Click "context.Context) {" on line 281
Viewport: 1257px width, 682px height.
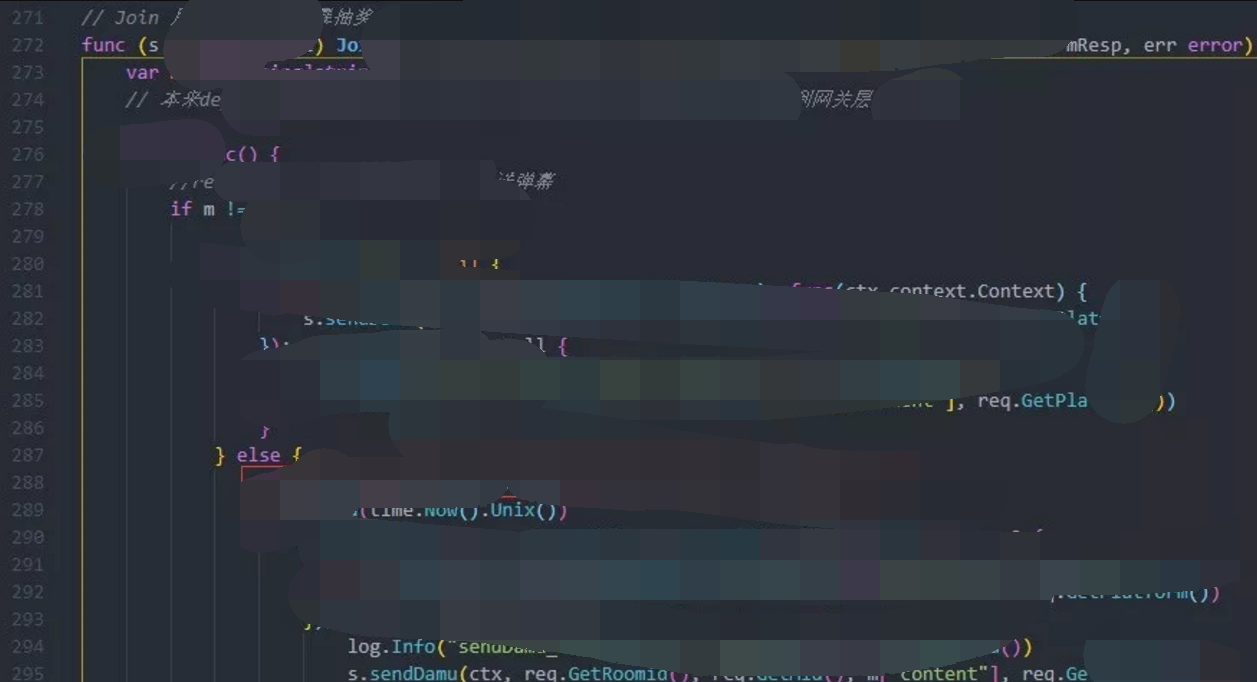[x=987, y=291]
